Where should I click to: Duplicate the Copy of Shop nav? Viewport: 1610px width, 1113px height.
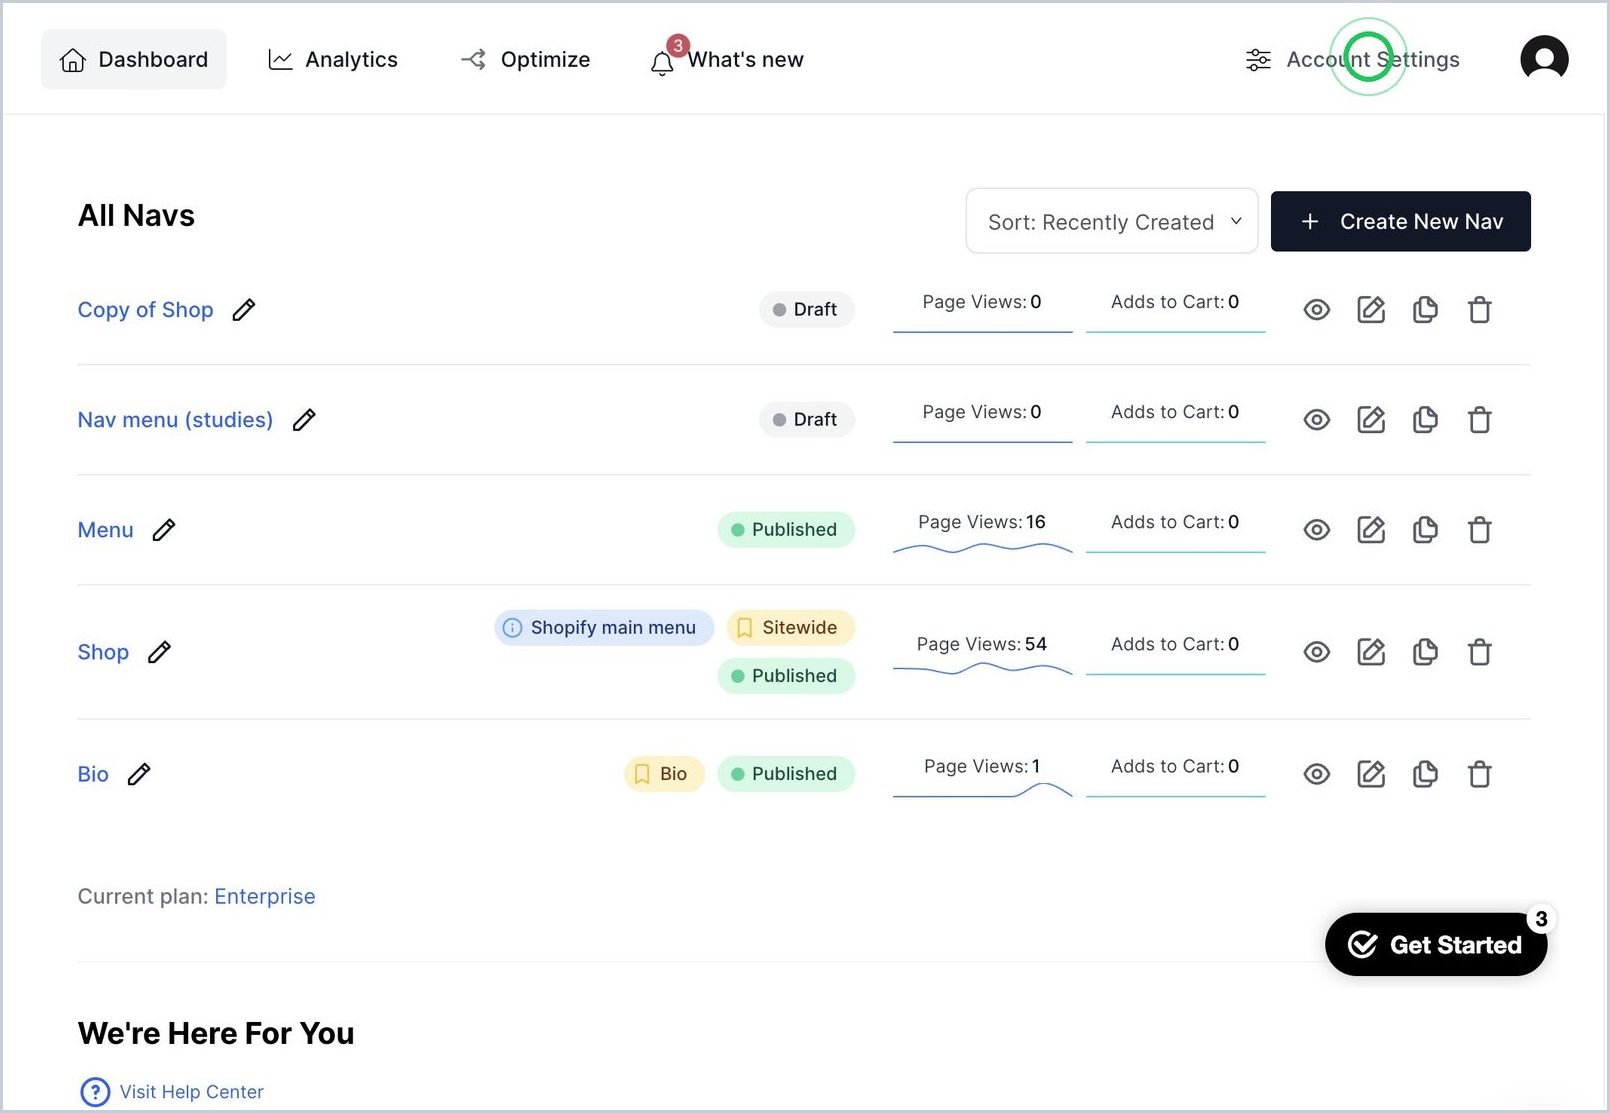pyautogui.click(x=1425, y=310)
